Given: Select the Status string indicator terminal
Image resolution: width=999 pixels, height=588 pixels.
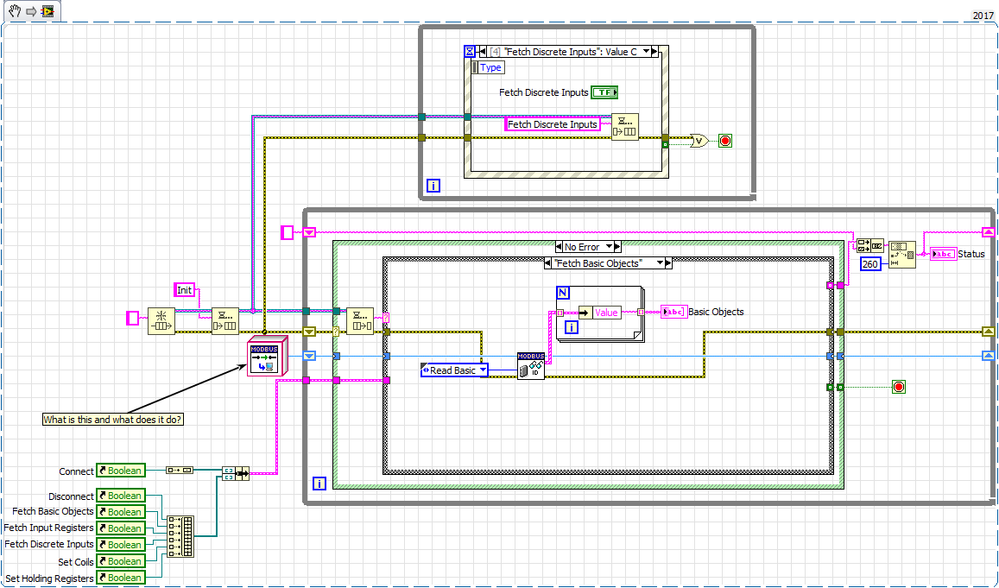Looking at the screenshot, I should pos(944,254).
